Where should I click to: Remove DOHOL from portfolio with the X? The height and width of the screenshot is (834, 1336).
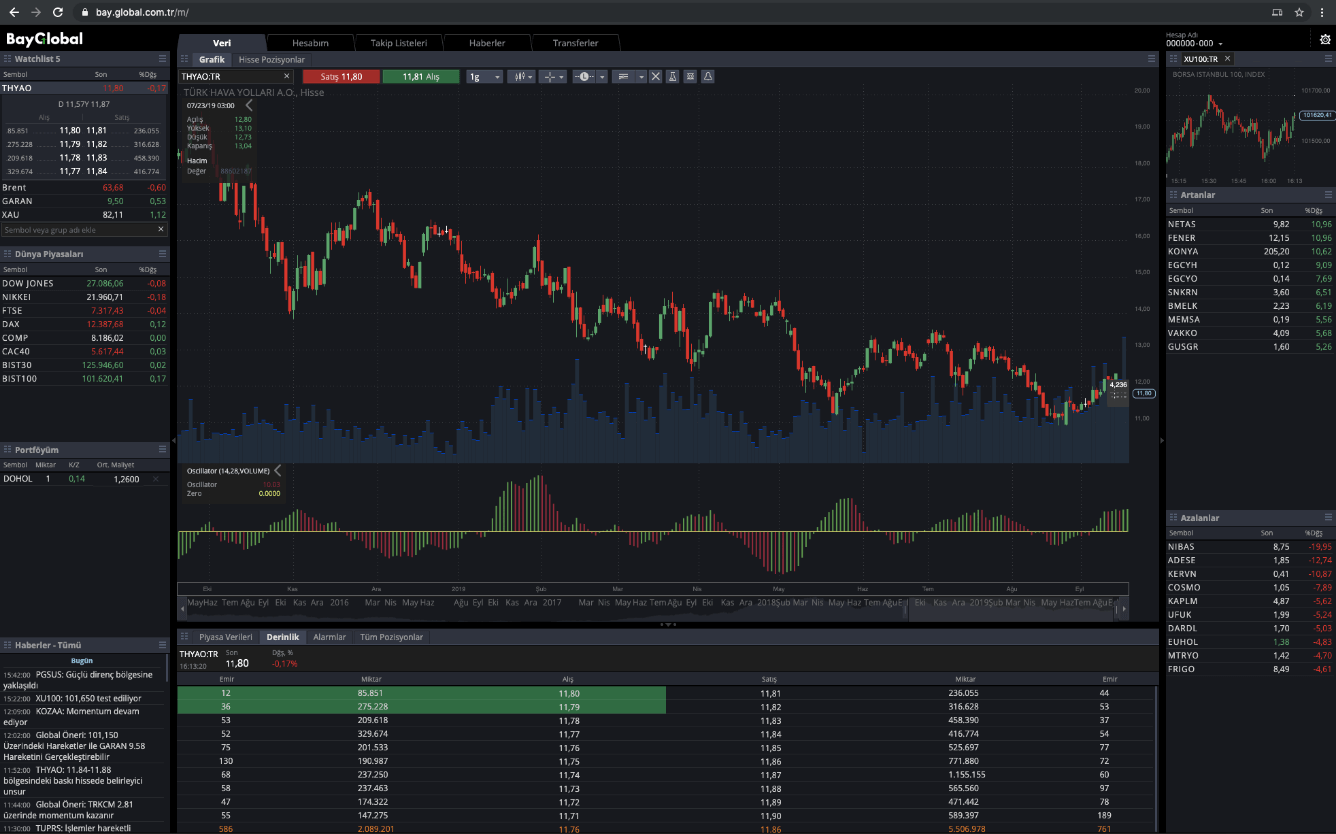tap(155, 479)
